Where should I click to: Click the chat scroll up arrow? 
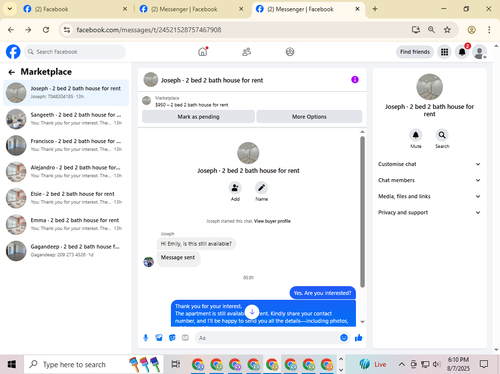point(362,132)
